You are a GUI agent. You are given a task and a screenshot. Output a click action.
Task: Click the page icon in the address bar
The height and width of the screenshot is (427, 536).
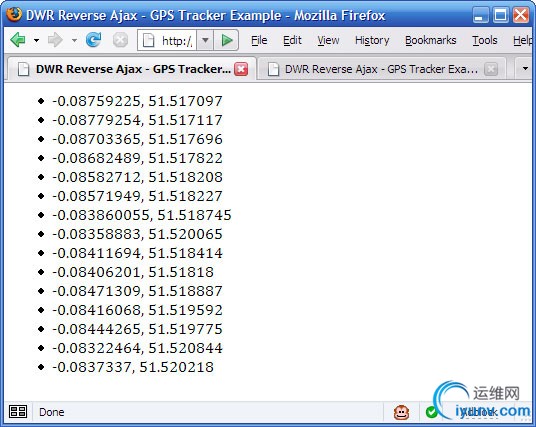(148, 40)
